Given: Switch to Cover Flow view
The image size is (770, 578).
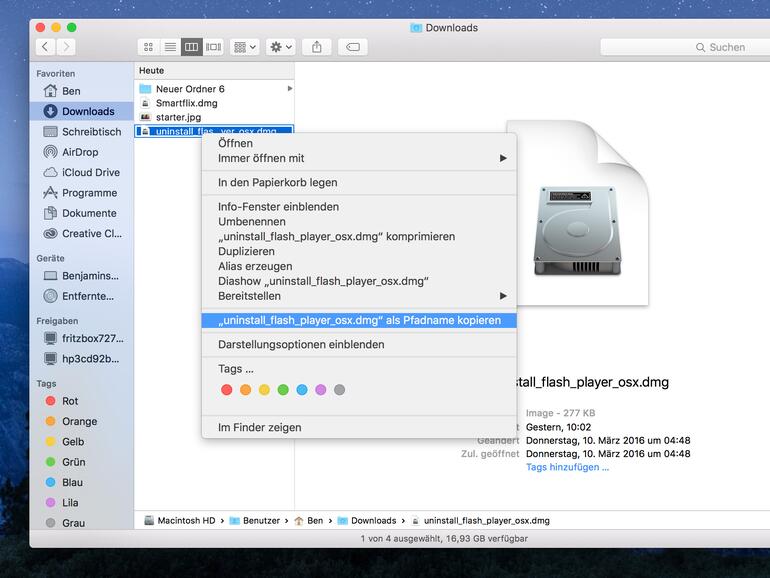Looking at the screenshot, I should click(x=213, y=47).
